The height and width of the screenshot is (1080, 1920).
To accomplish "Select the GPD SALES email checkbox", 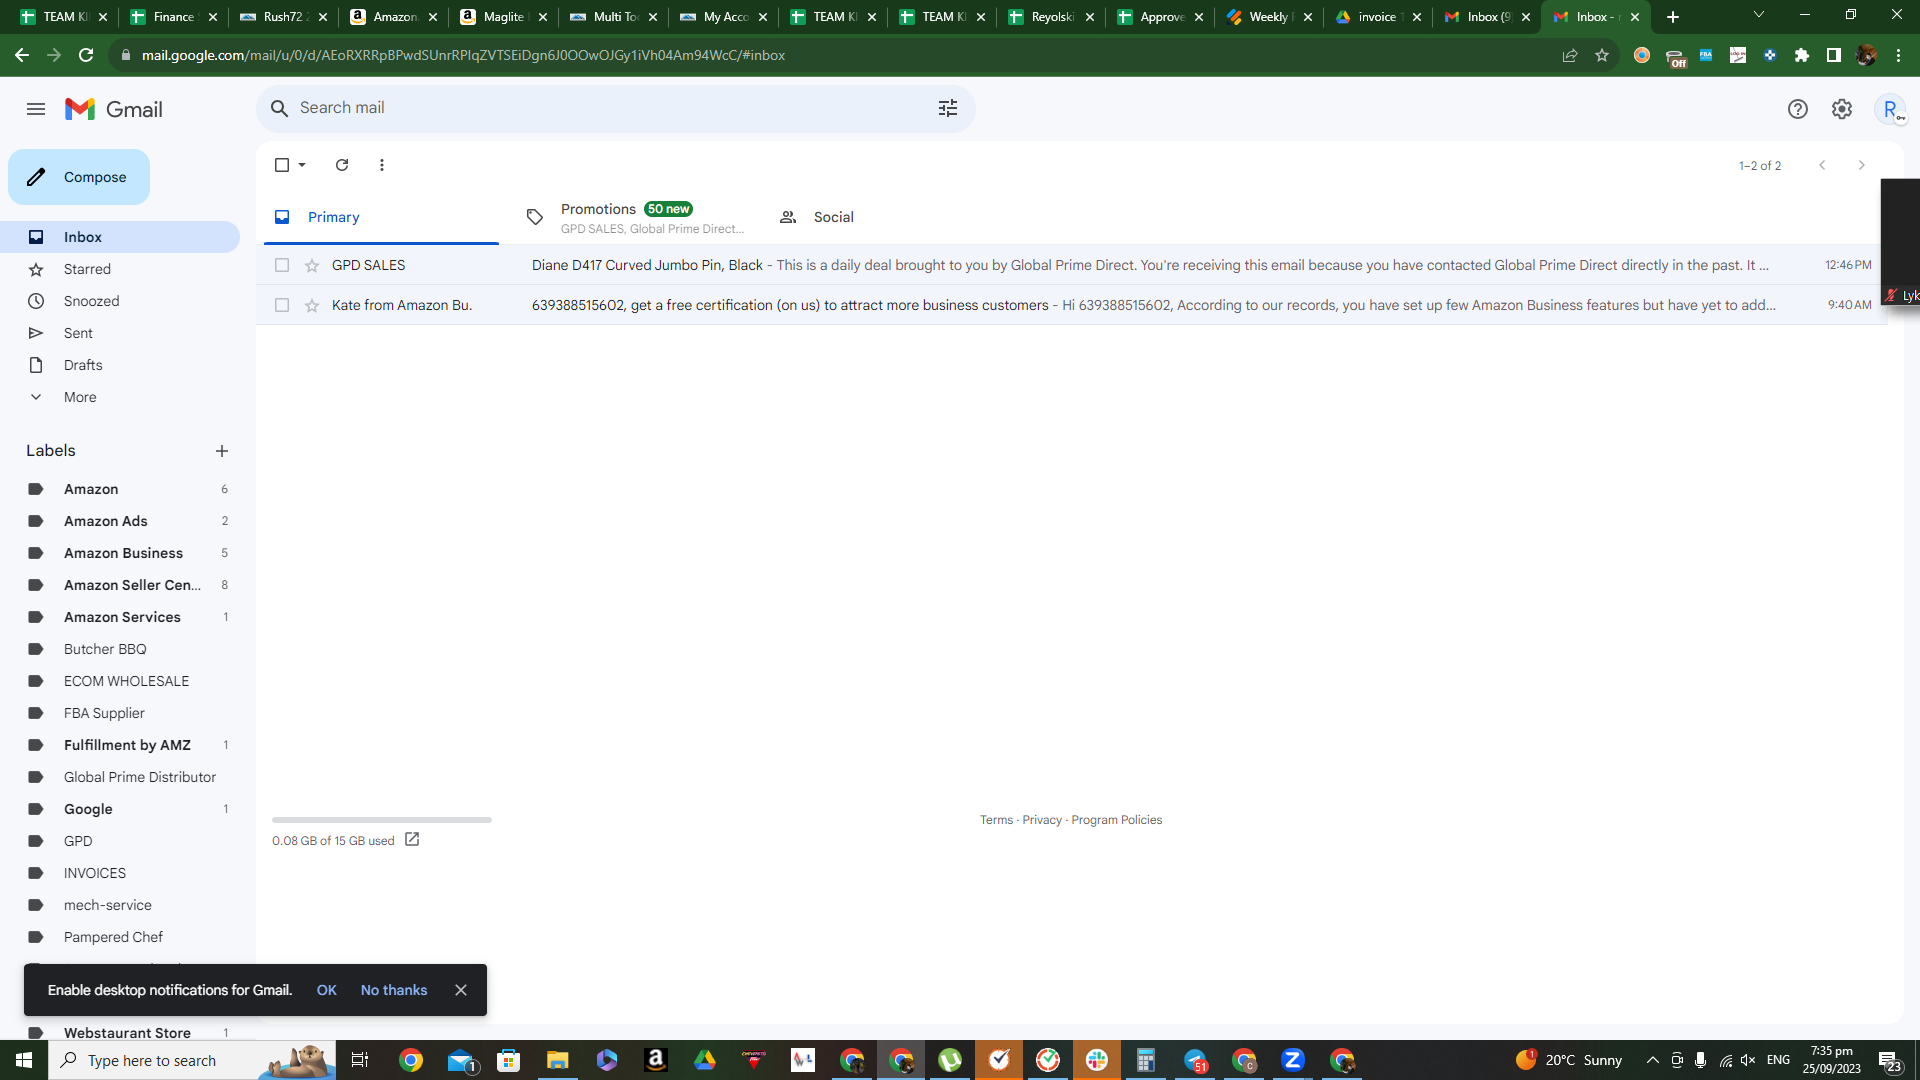I will (282, 265).
